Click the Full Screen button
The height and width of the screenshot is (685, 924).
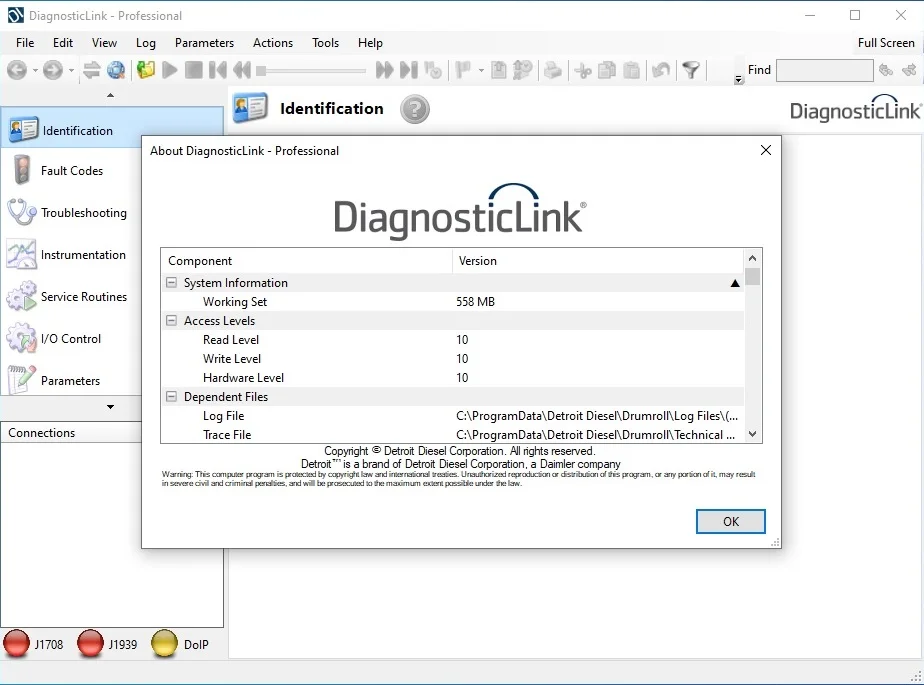click(x=886, y=42)
